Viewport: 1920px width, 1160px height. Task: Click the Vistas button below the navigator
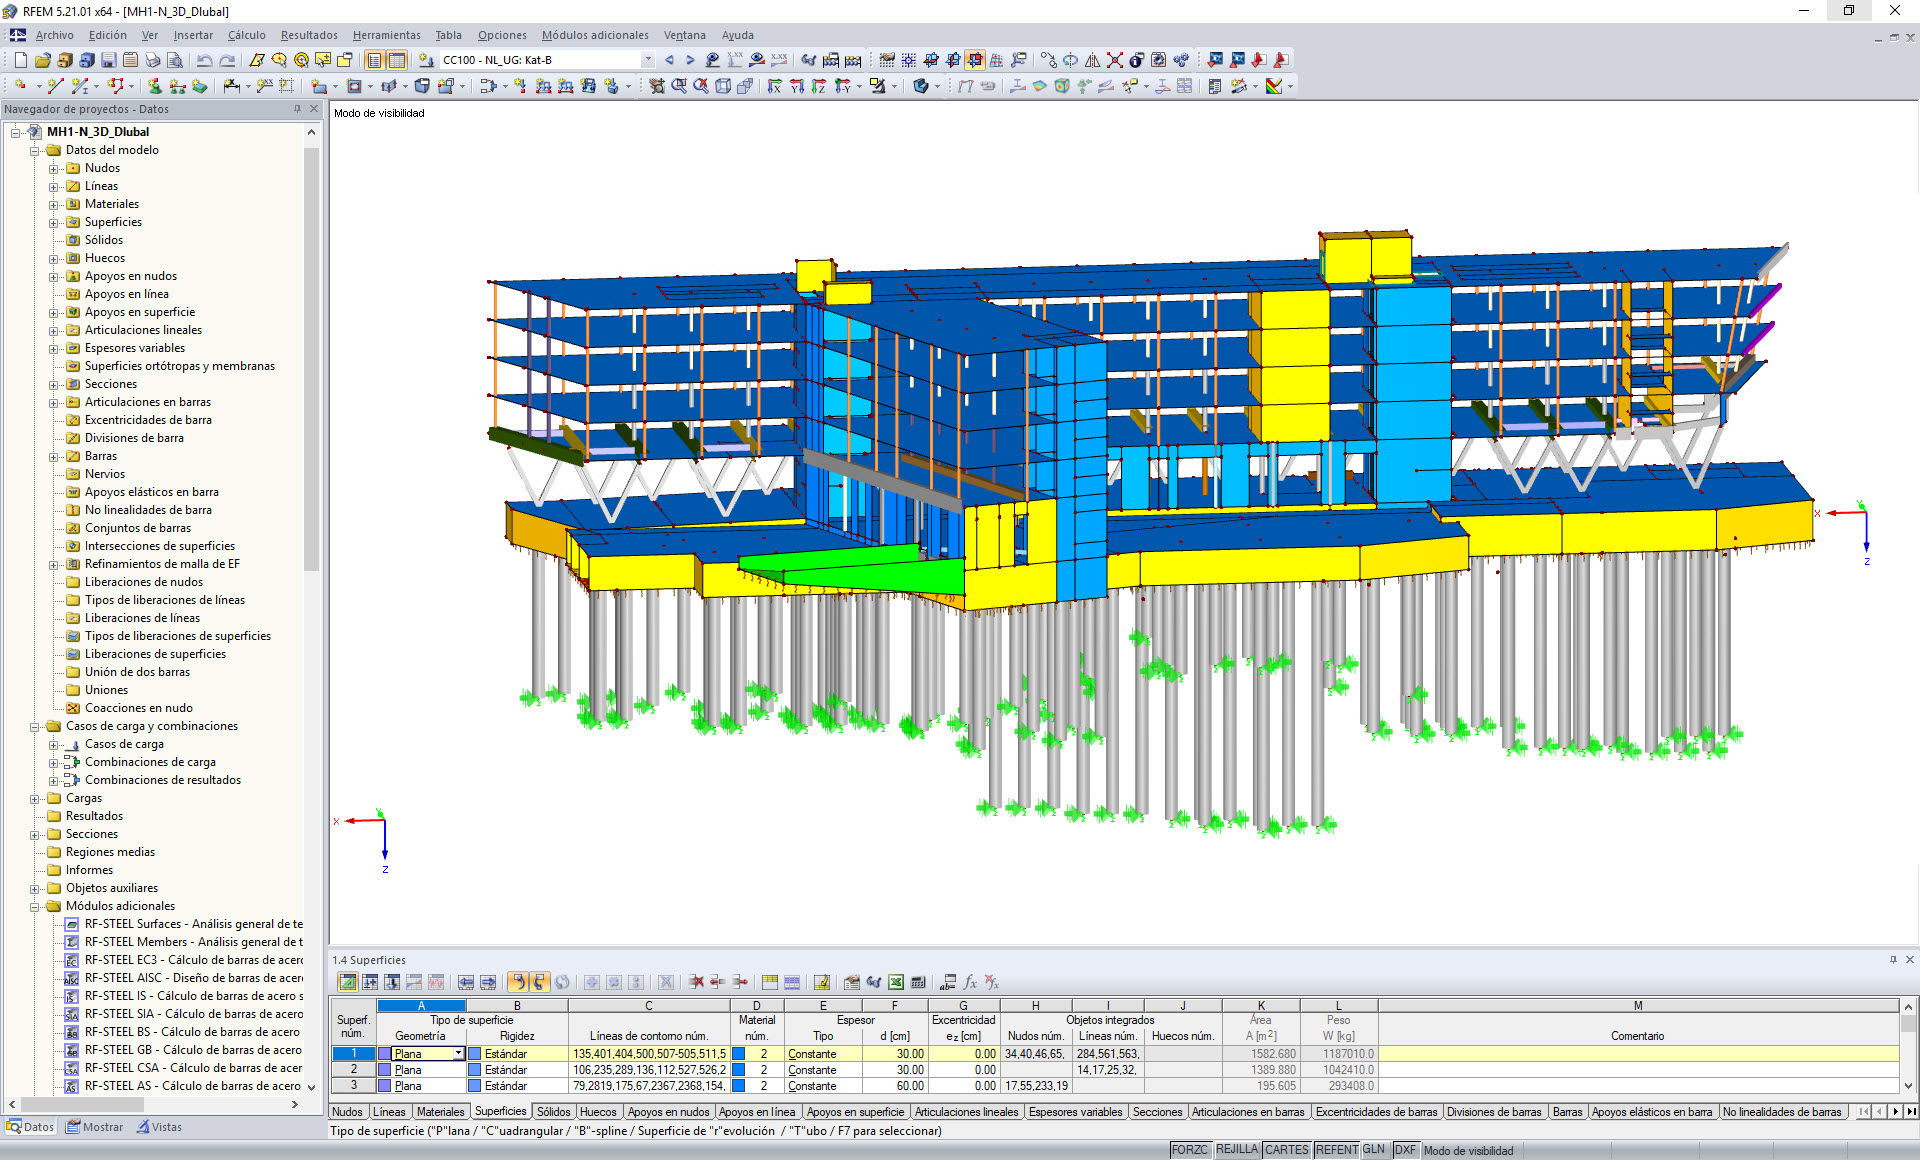click(160, 1126)
